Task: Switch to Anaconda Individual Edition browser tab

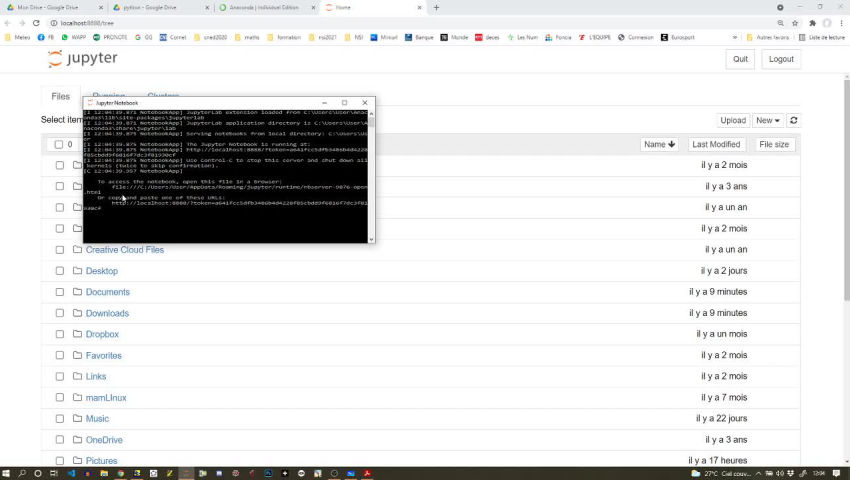Action: coord(265,7)
